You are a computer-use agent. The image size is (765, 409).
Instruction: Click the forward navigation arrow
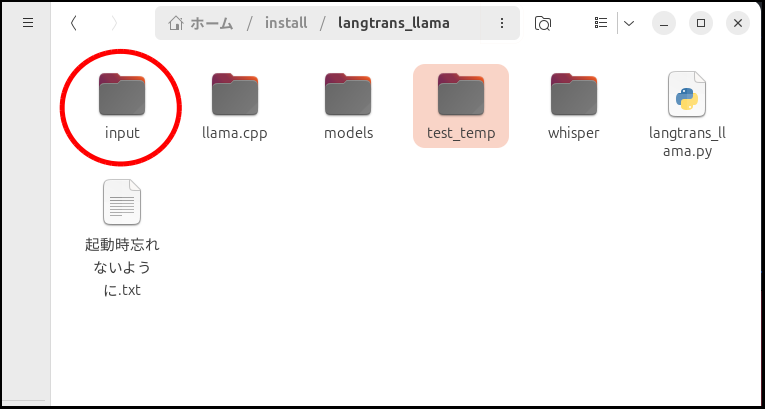coord(113,22)
